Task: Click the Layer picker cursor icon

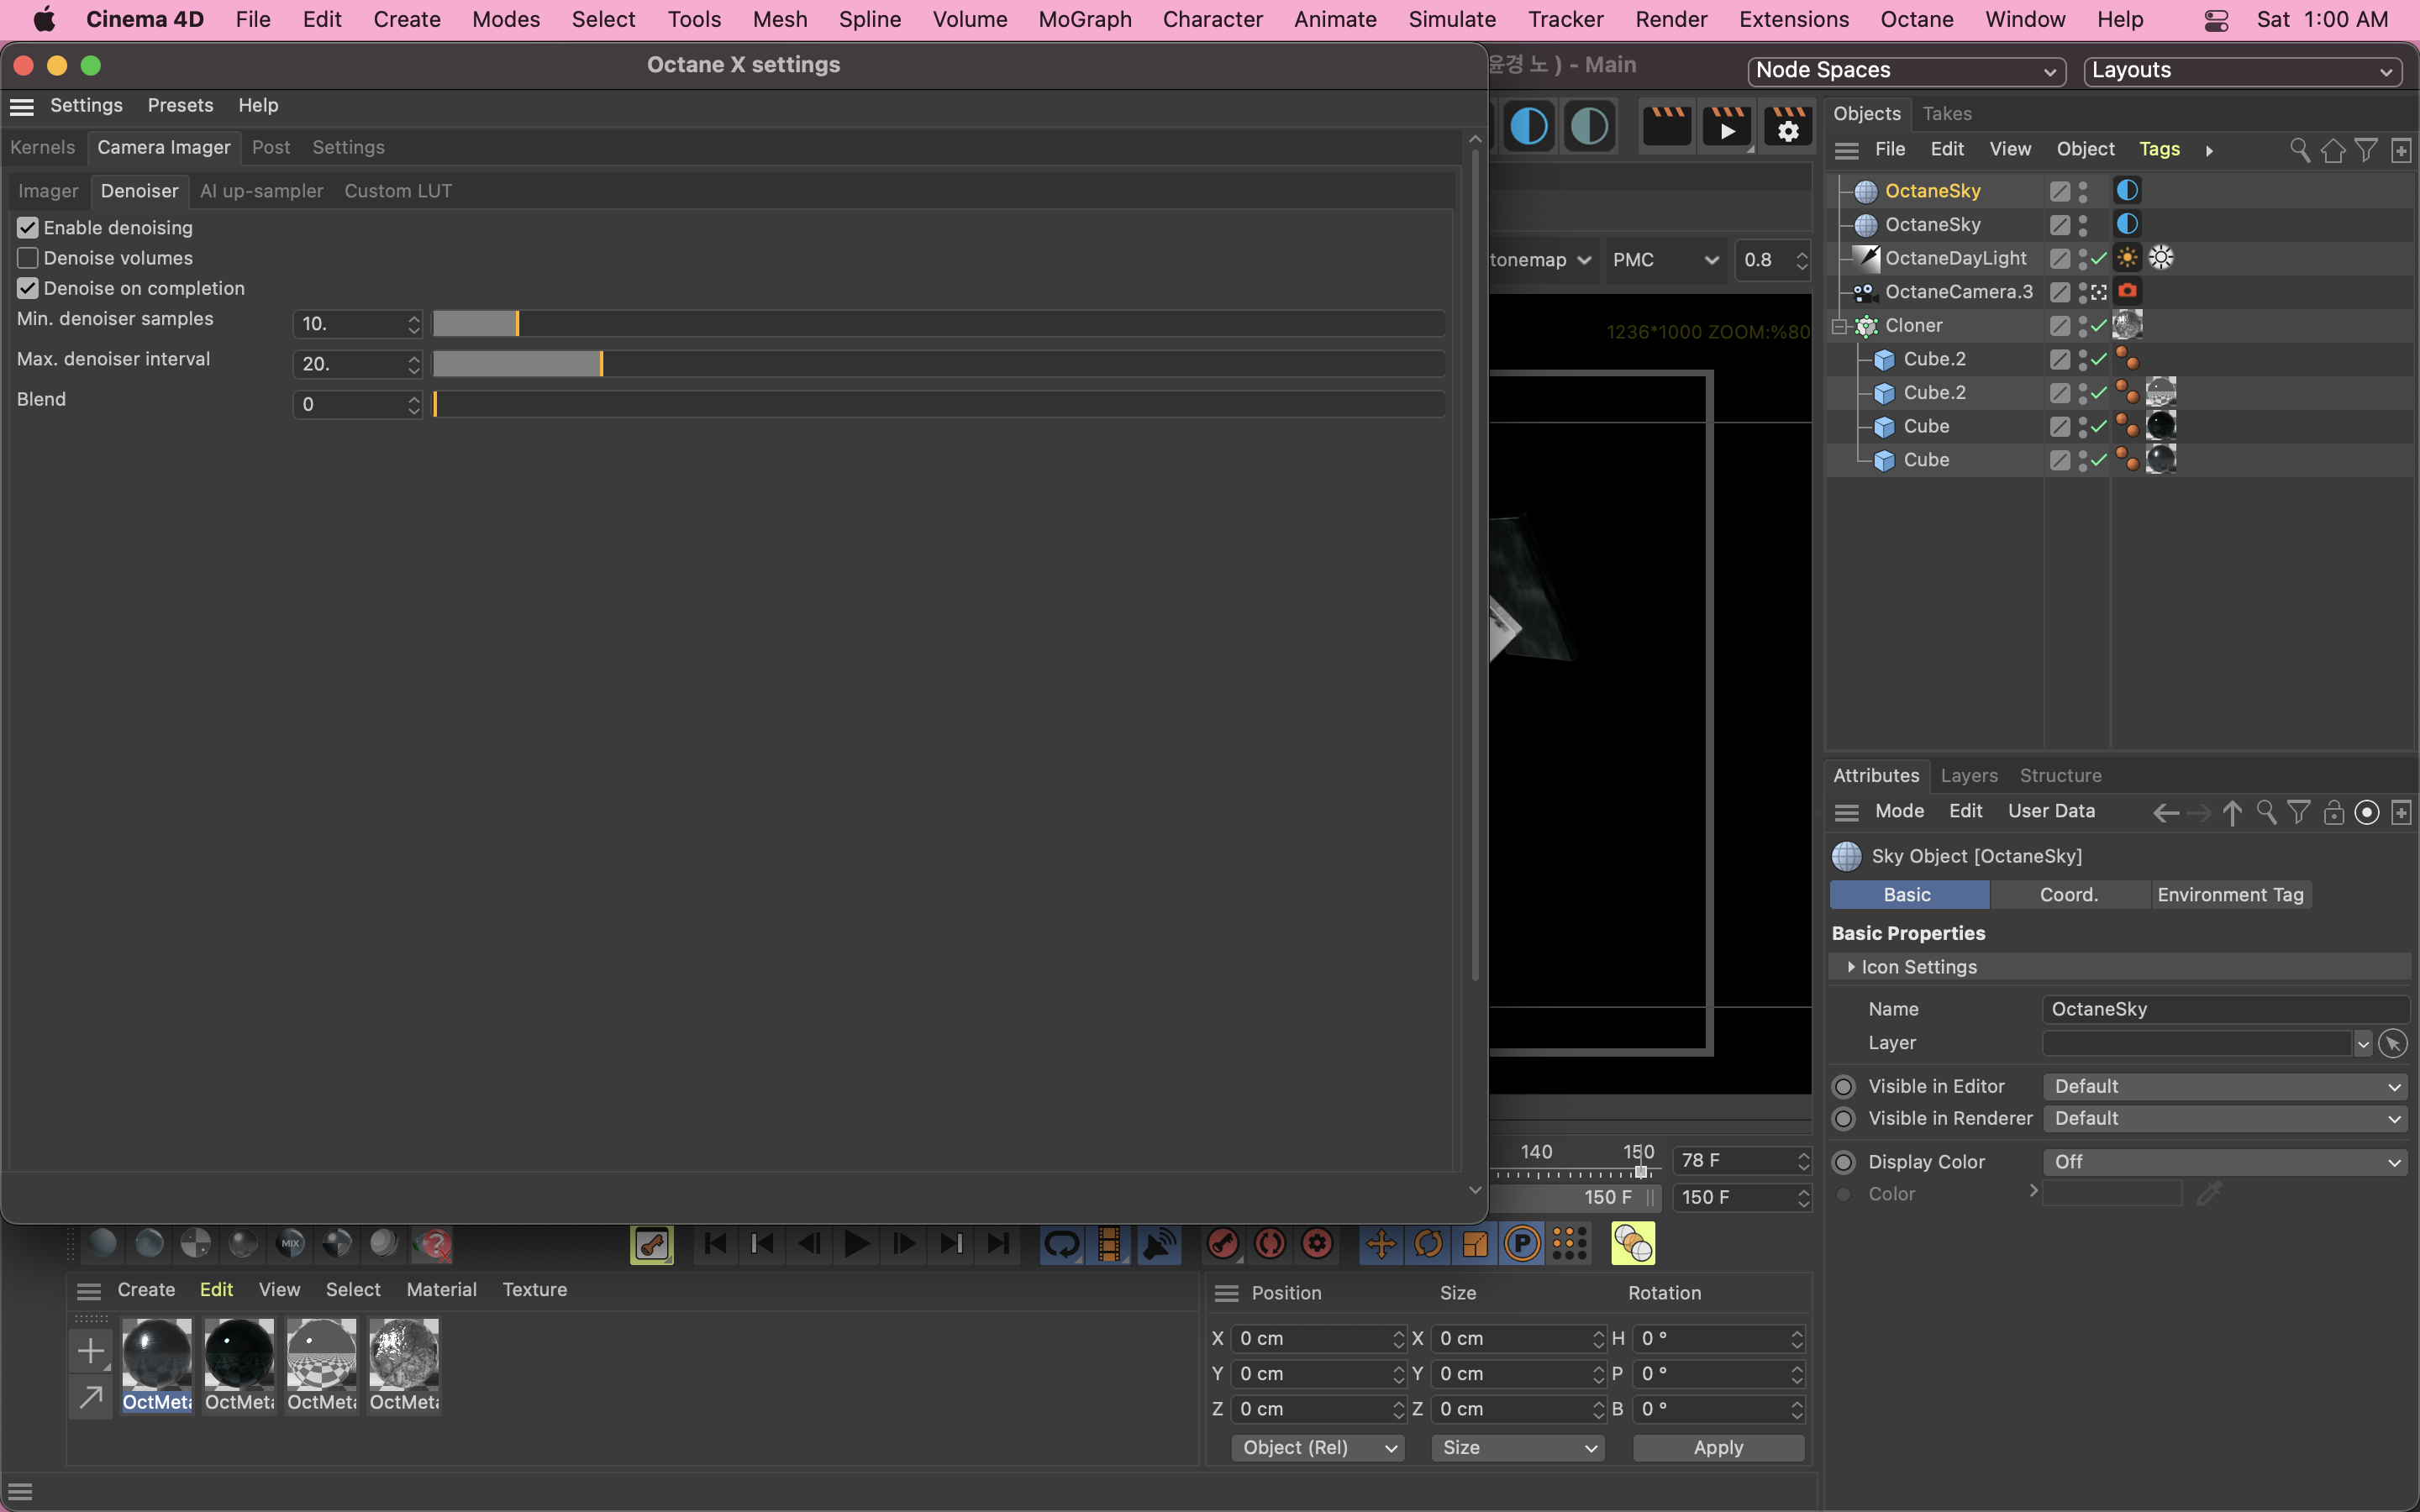Action: pyautogui.click(x=2393, y=1044)
